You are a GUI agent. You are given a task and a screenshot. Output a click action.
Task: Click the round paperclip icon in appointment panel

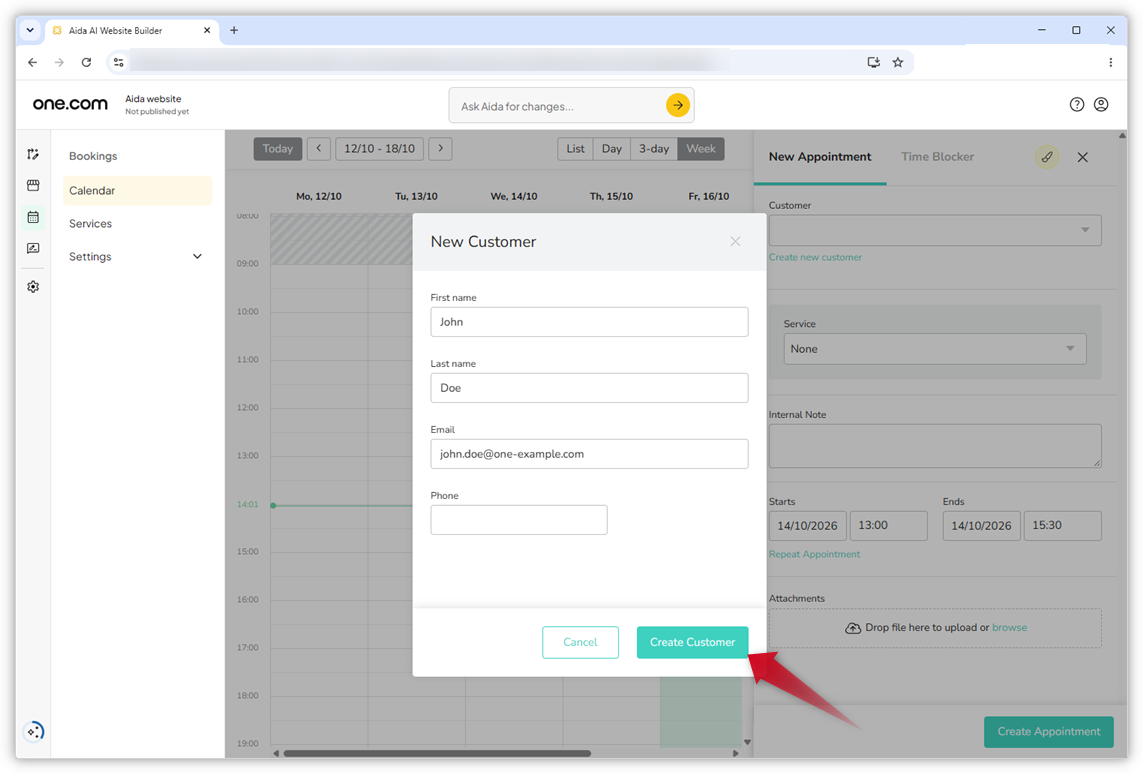[x=1047, y=157]
